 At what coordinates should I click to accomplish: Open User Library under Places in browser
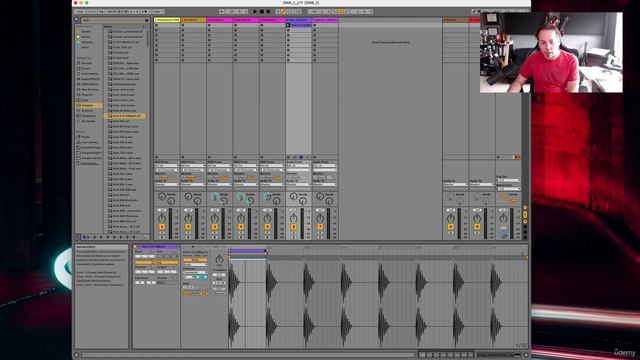click(89, 142)
